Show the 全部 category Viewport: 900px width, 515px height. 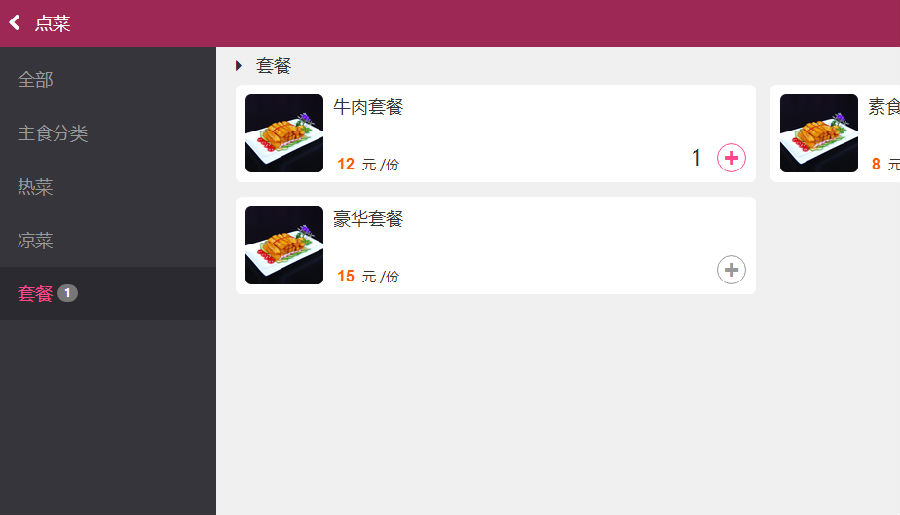(36, 80)
